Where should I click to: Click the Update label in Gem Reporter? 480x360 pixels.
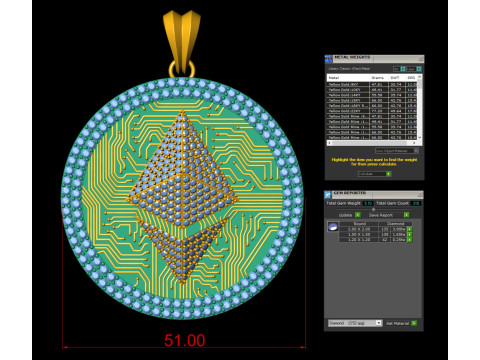coord(345,215)
